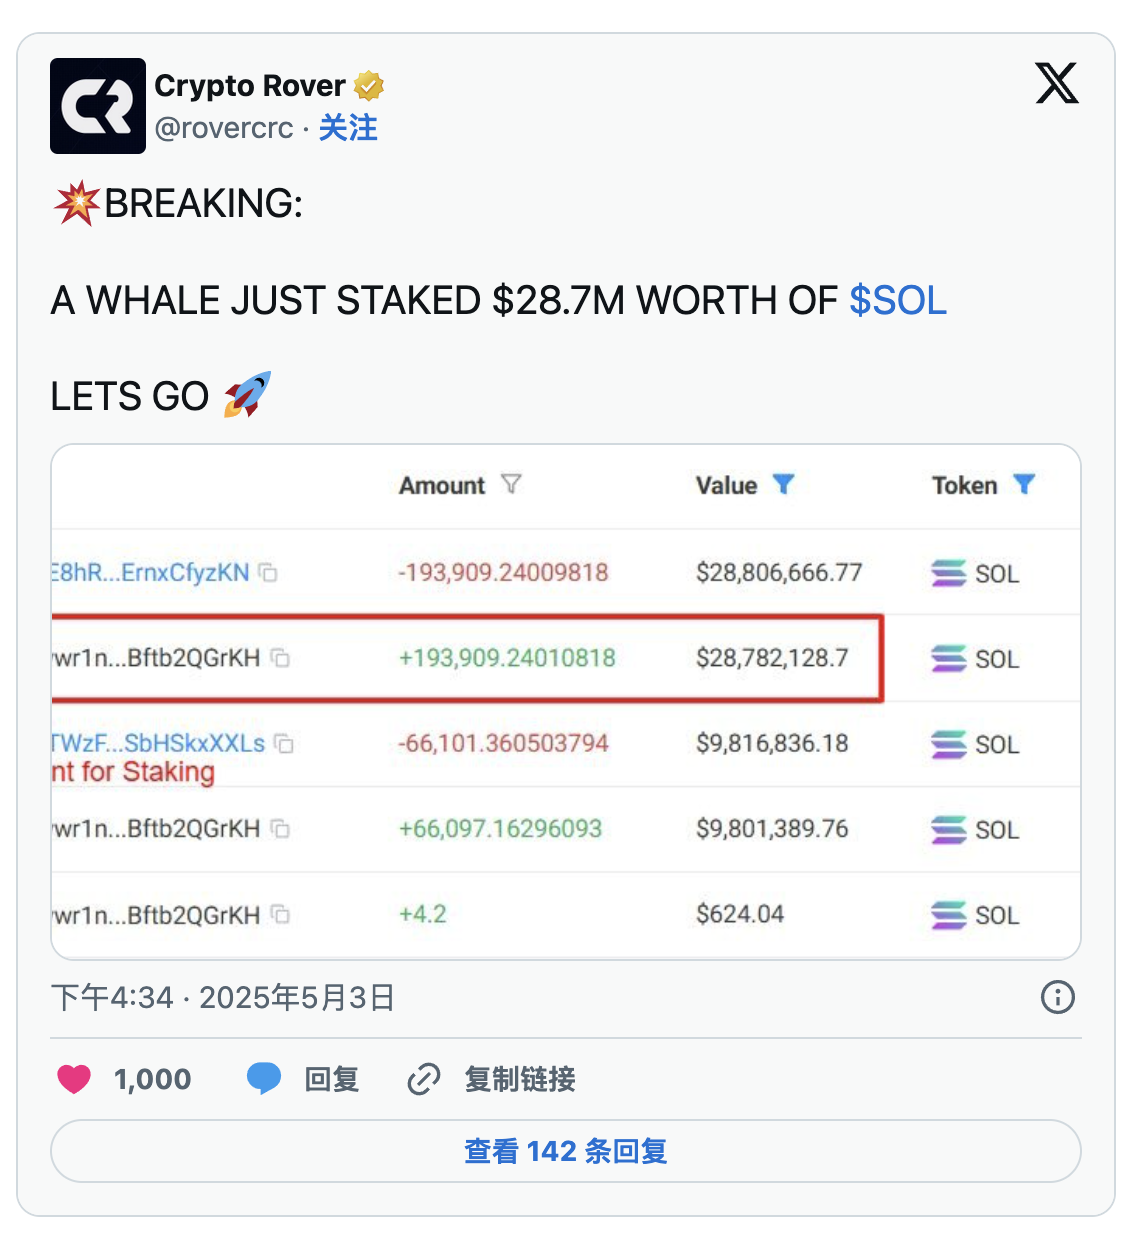
Task: Open Value column filter funnel
Action: point(784,485)
